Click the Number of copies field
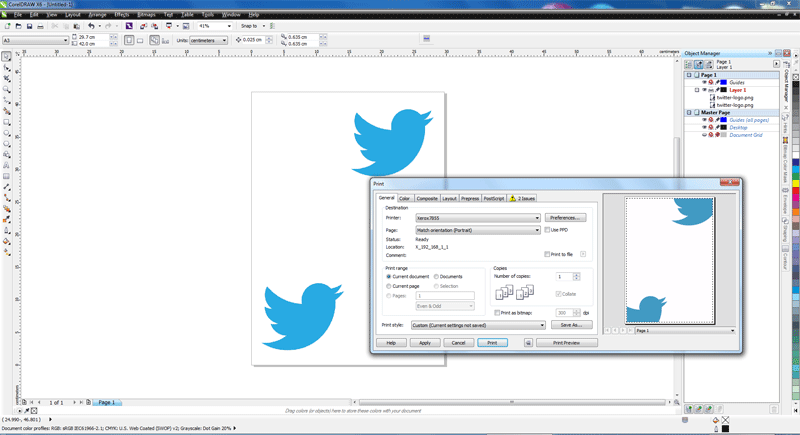 tap(564, 276)
